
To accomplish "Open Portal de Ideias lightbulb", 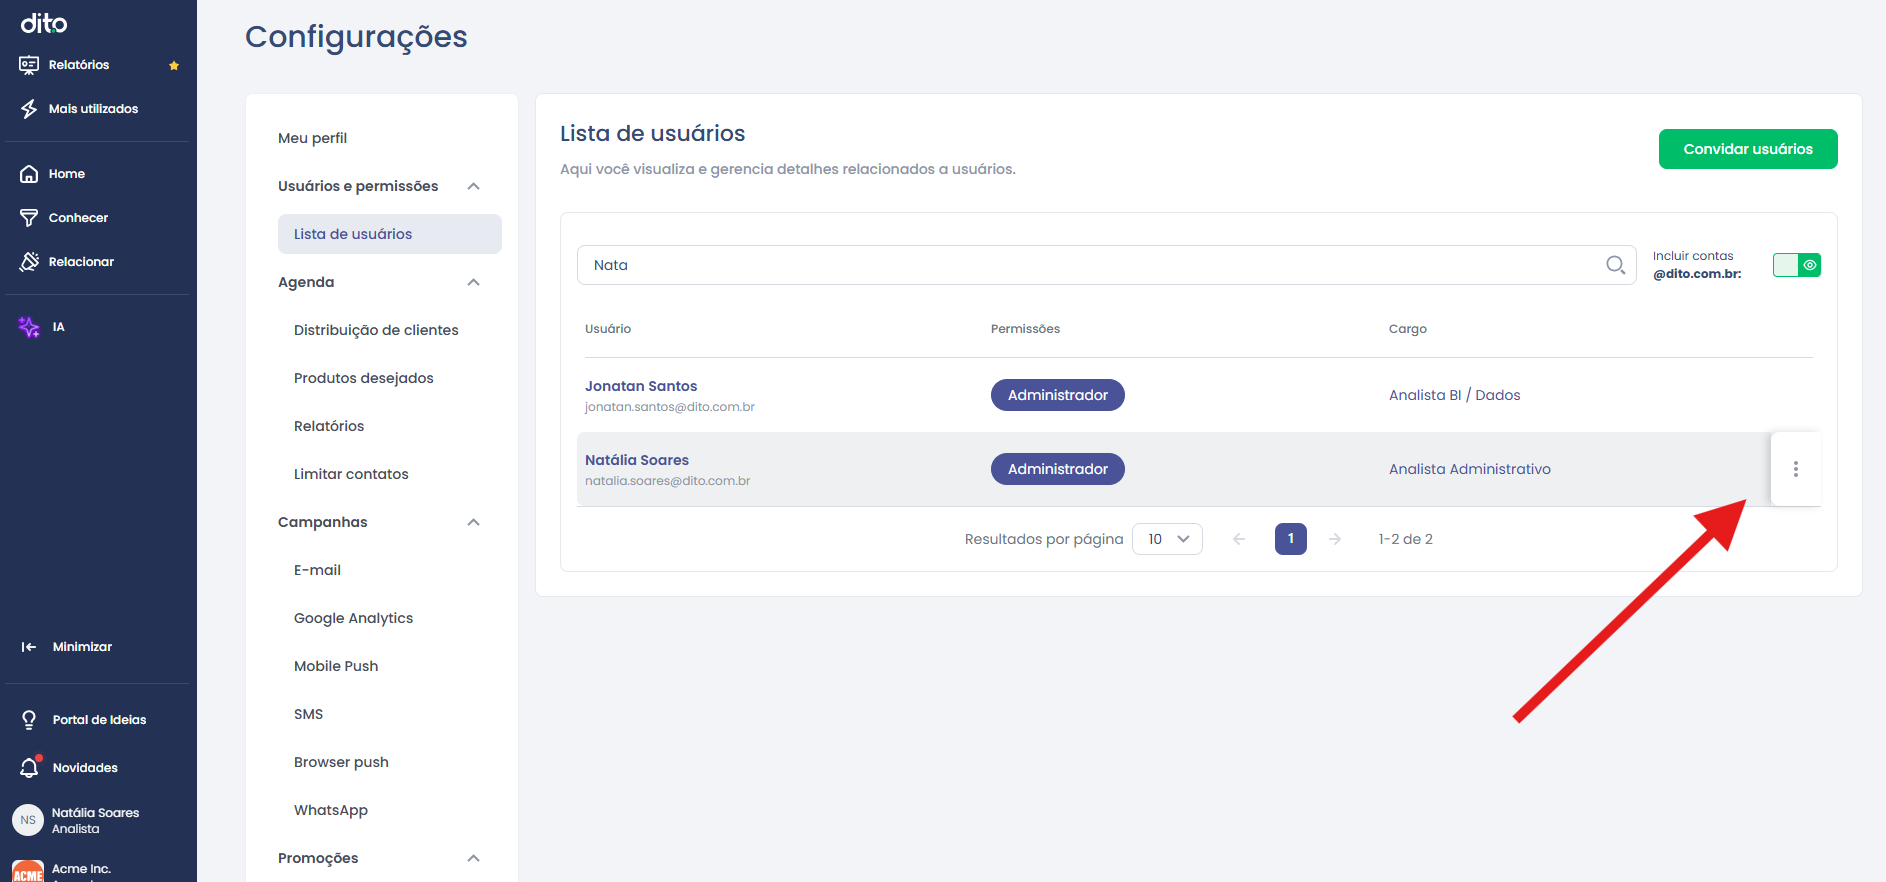I will pos(29,720).
